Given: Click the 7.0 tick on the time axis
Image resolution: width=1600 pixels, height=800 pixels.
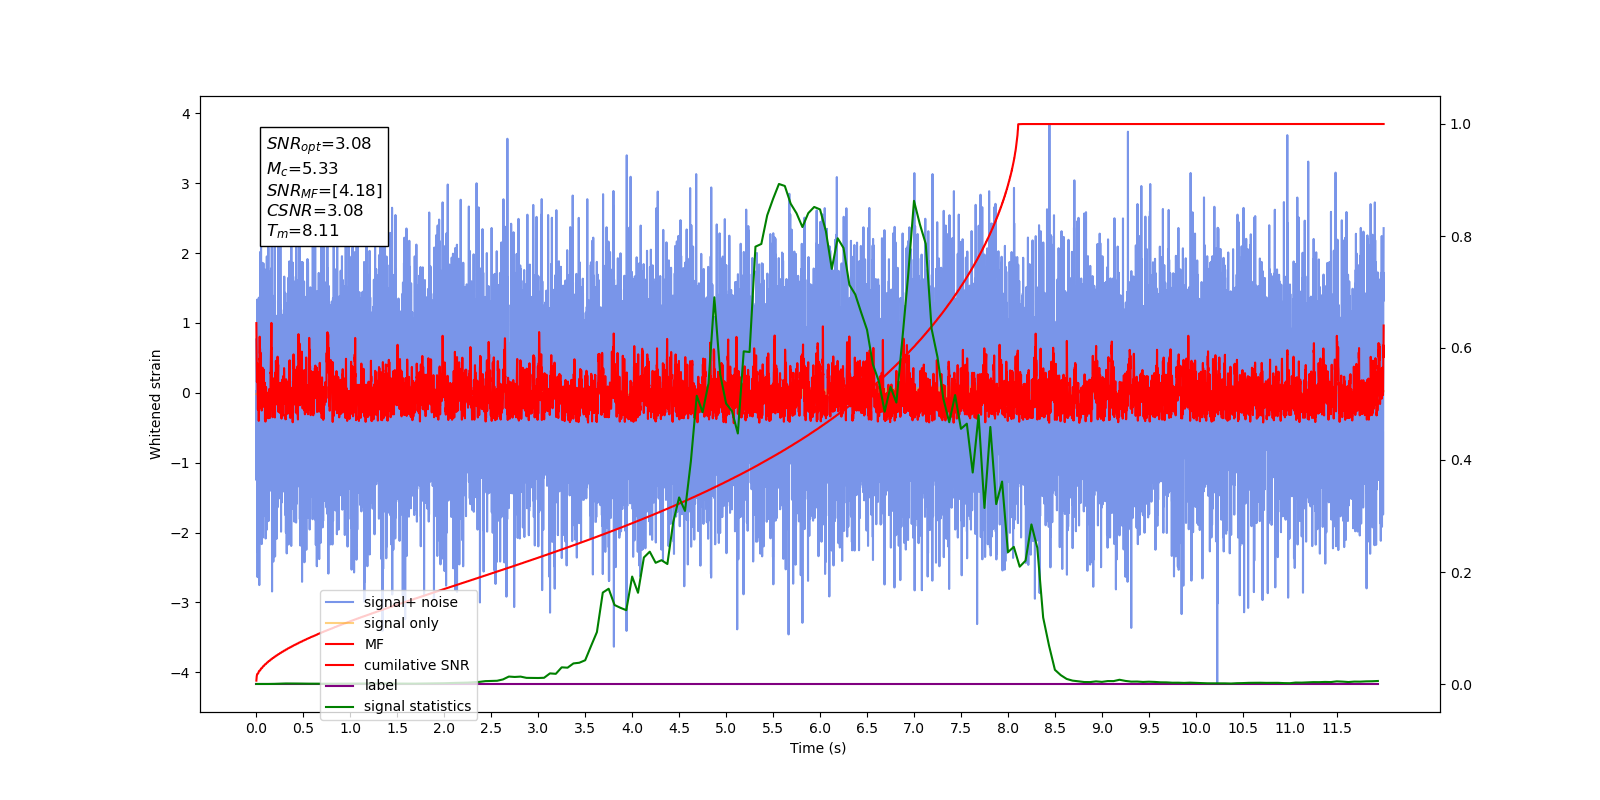Looking at the screenshot, I should click(x=914, y=728).
